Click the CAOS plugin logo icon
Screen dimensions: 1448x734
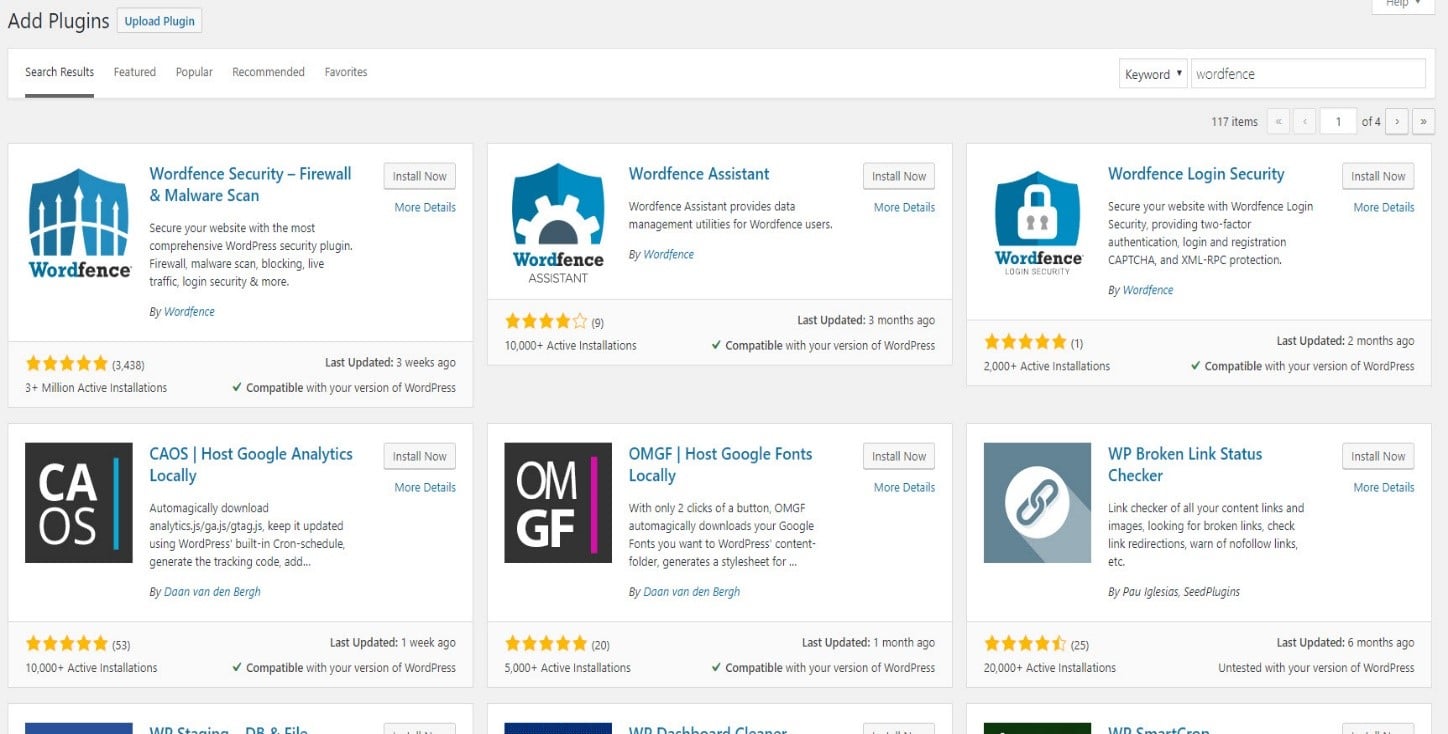tap(79, 502)
